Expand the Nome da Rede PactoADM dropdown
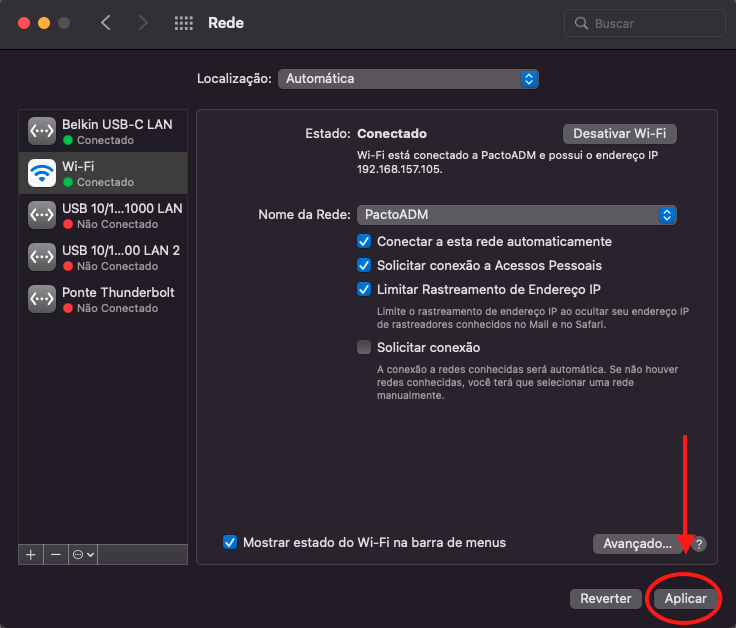Image resolution: width=736 pixels, height=628 pixels. [x=517, y=214]
